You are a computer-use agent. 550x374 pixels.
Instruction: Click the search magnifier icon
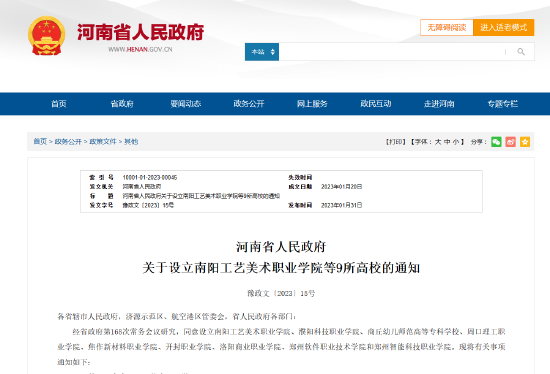tap(521, 52)
